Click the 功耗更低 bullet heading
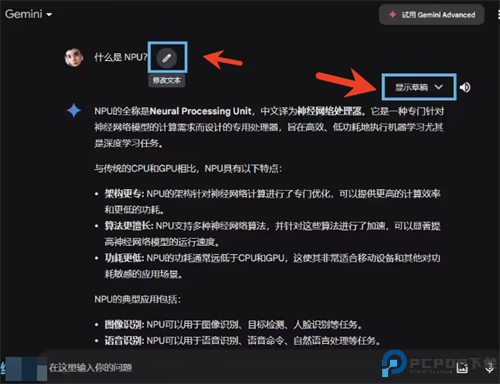 124,258
